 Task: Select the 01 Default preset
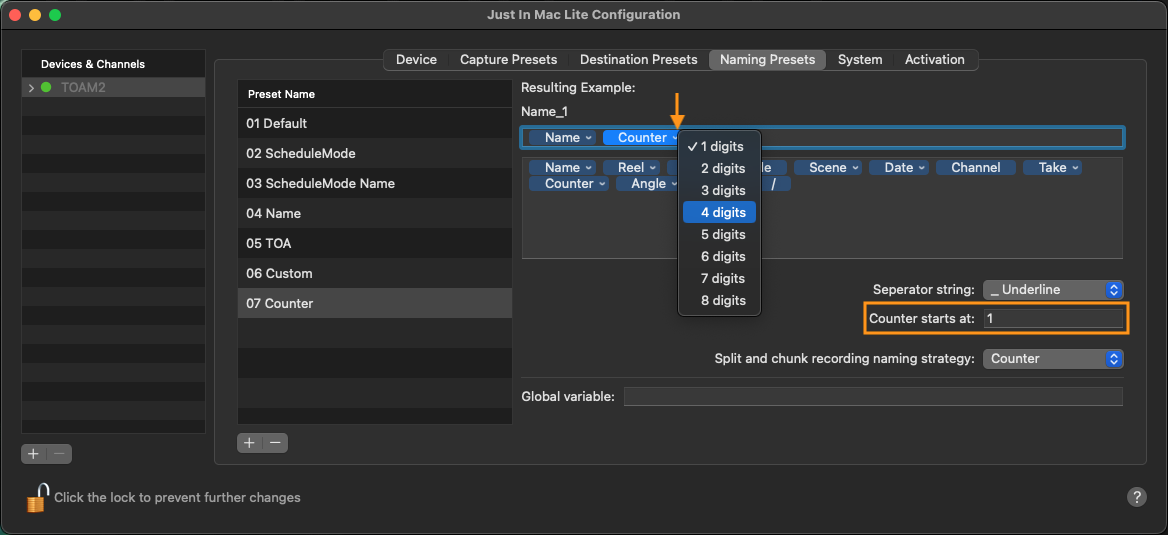coord(375,123)
